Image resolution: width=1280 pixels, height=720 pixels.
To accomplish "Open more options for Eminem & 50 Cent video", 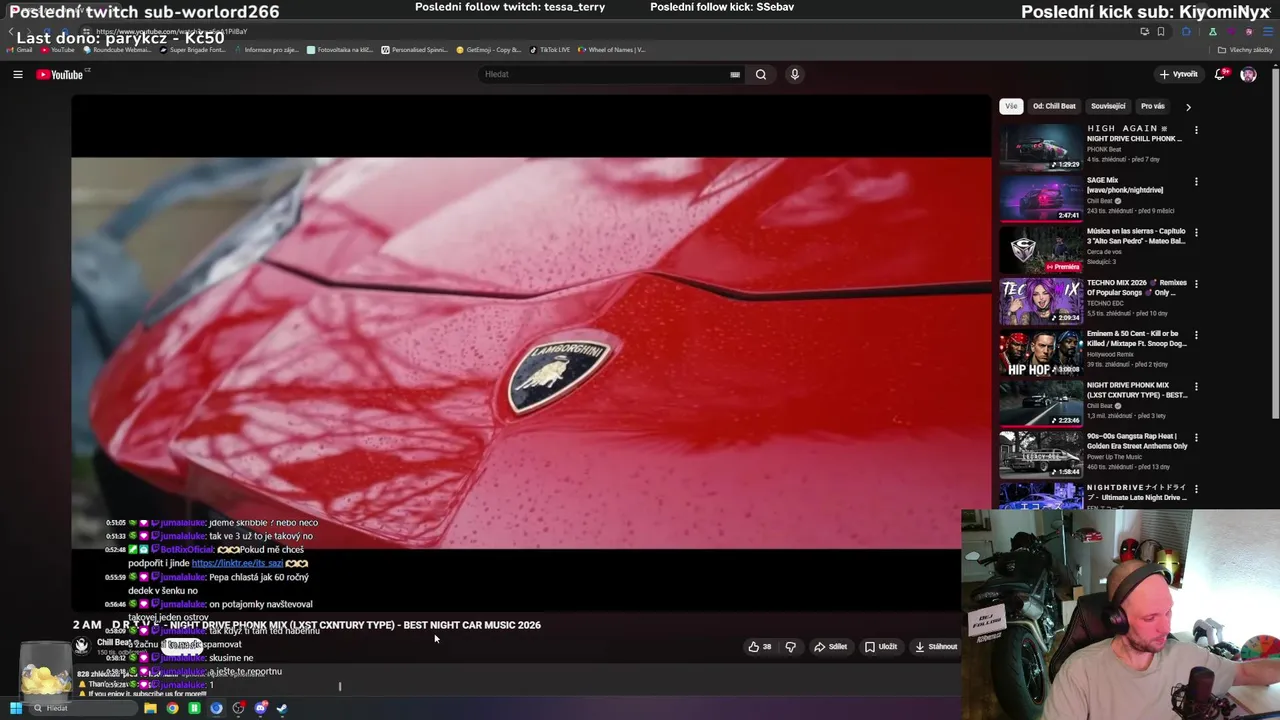I will [1196, 336].
